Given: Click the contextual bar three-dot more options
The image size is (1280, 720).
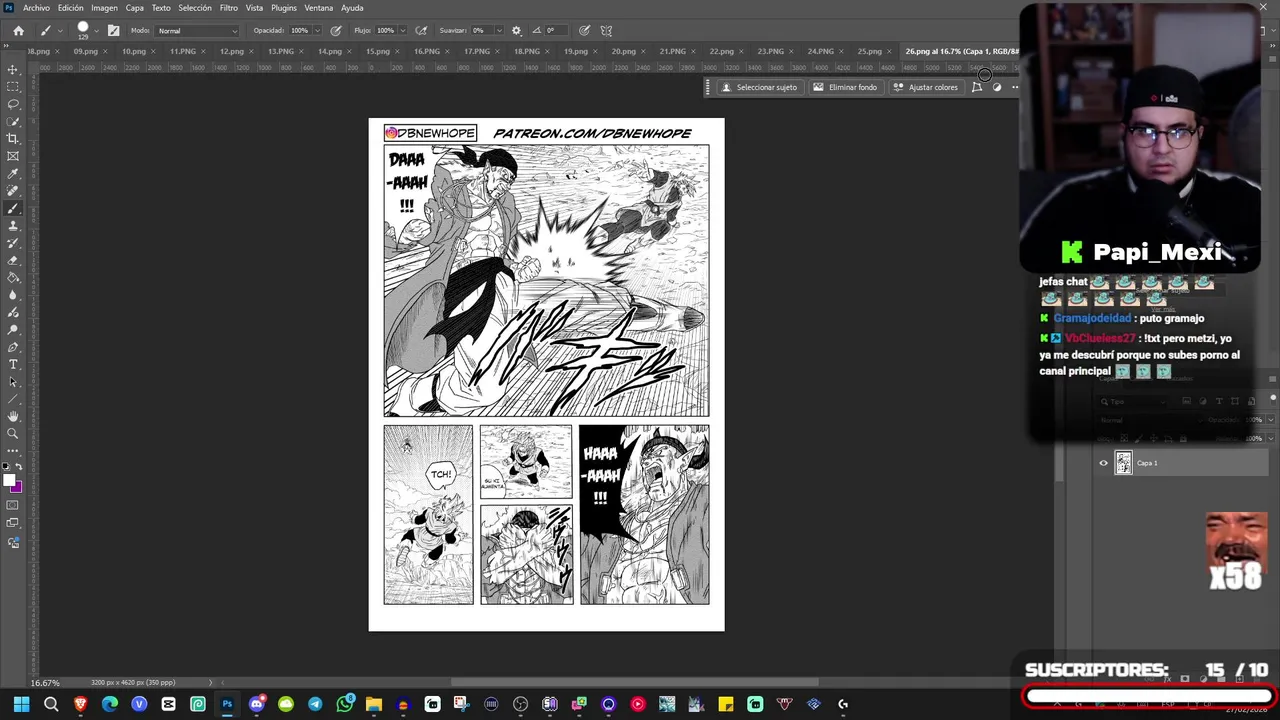Looking at the screenshot, I should [x=1014, y=87].
